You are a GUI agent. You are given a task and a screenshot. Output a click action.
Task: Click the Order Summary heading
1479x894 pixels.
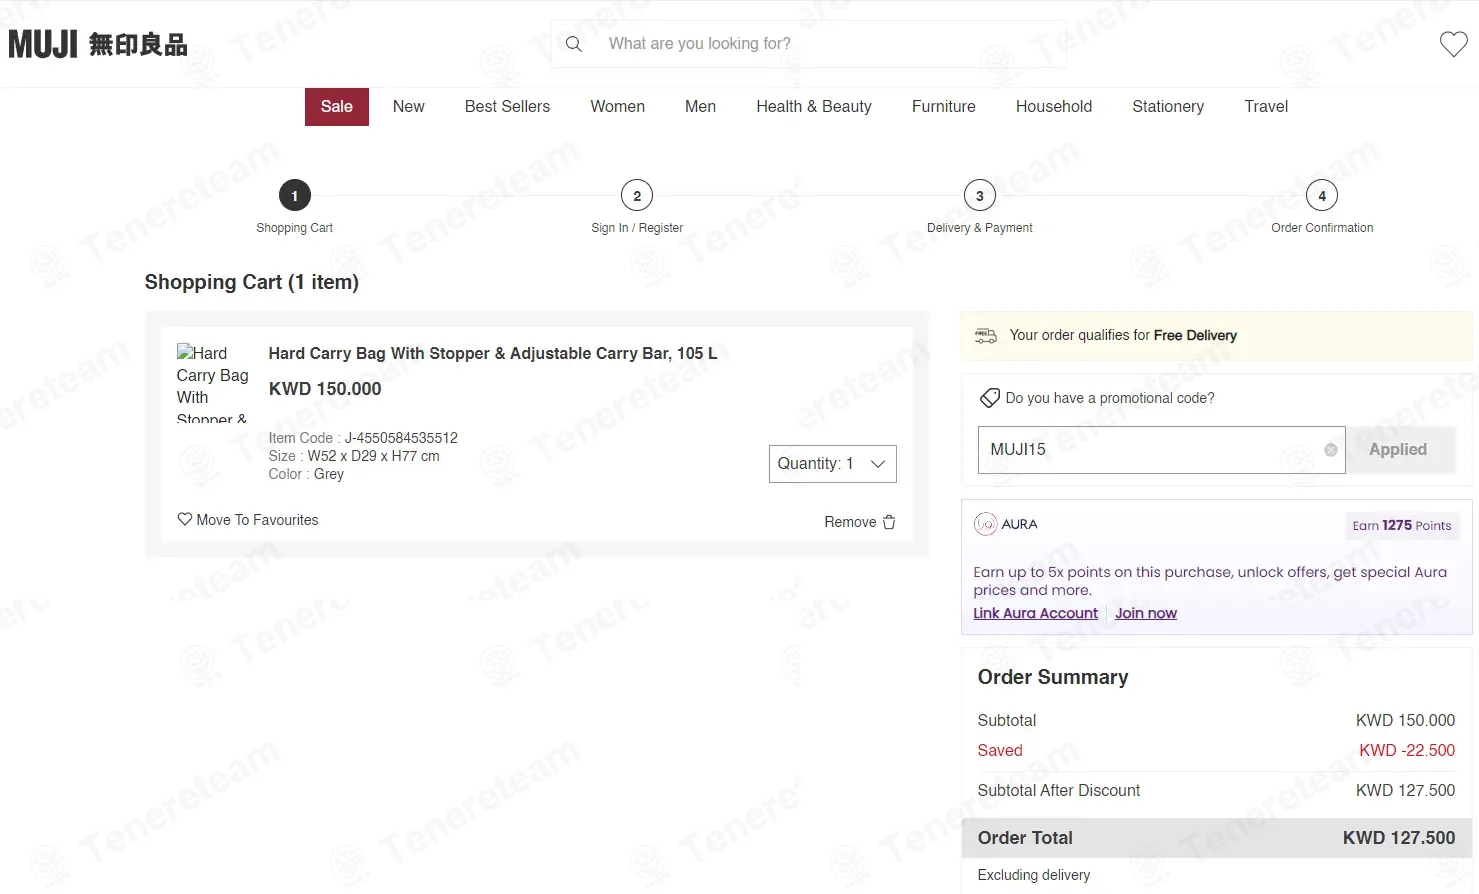click(1053, 677)
